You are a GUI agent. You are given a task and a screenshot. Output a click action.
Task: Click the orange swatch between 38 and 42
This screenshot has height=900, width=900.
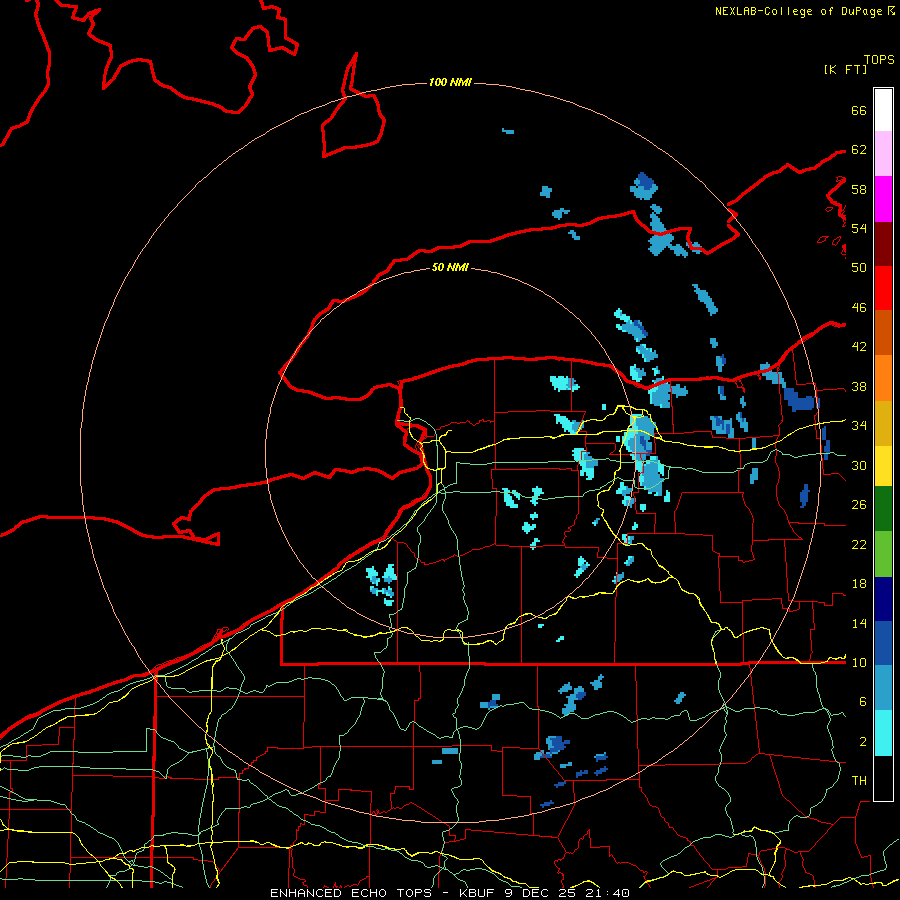[883, 378]
